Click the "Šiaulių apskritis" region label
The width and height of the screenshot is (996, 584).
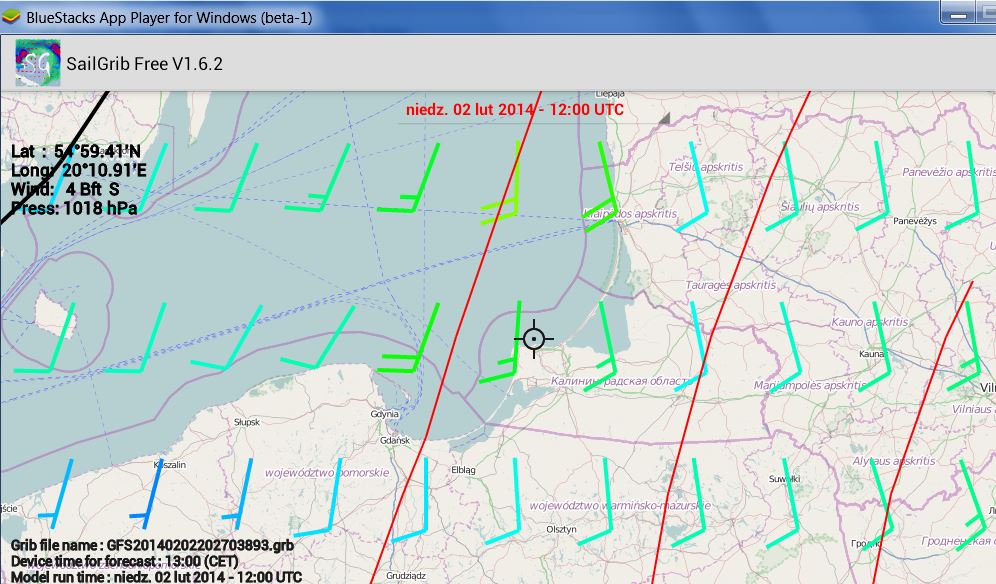point(819,207)
